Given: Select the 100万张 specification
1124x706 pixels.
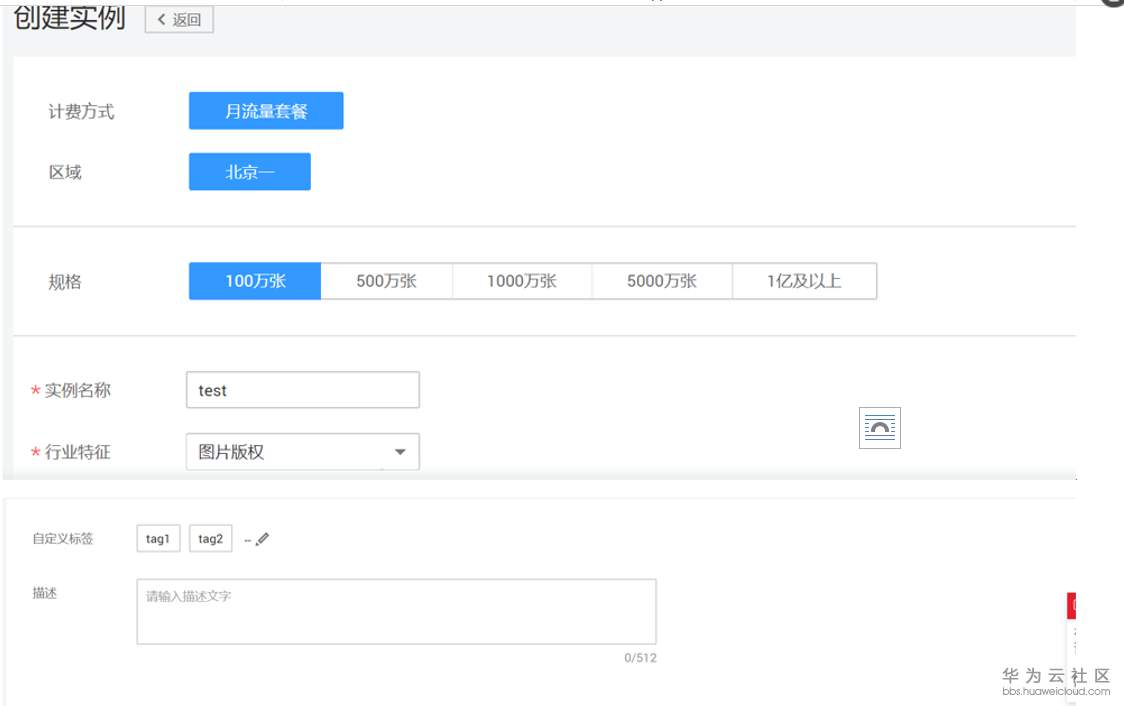Looking at the screenshot, I should point(255,281).
